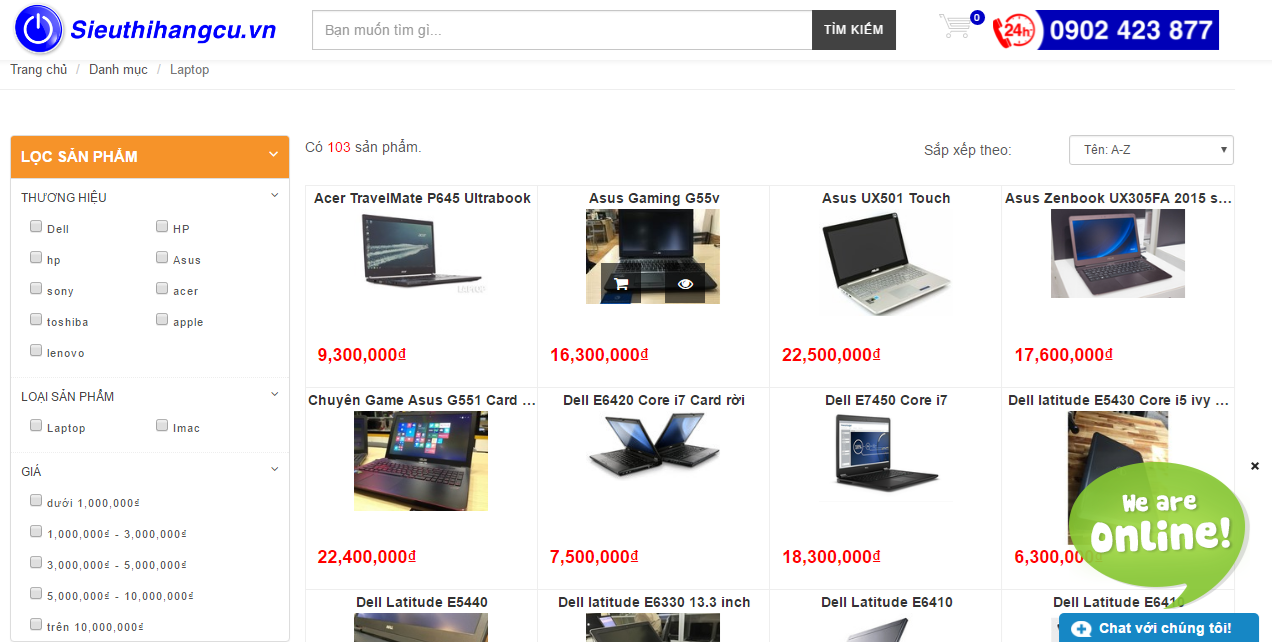The image size is (1272, 642).
Task: Collapse the THƯƠNG HIỆU section chevron
Action: click(275, 196)
